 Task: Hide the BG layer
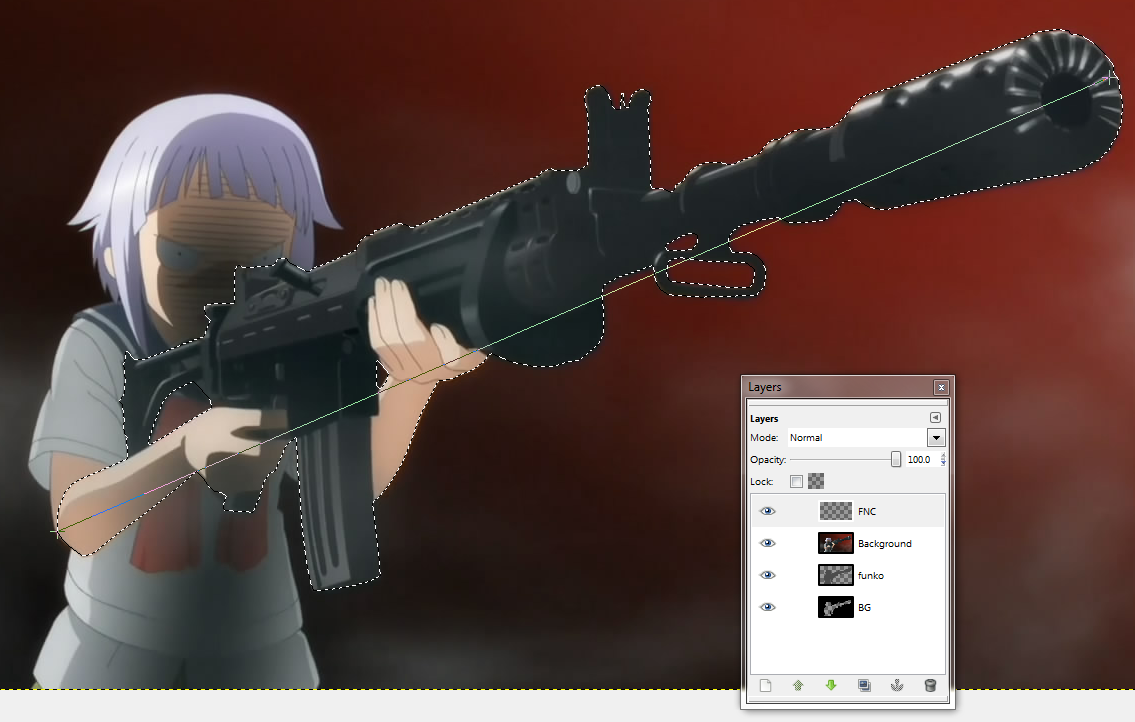coord(767,607)
